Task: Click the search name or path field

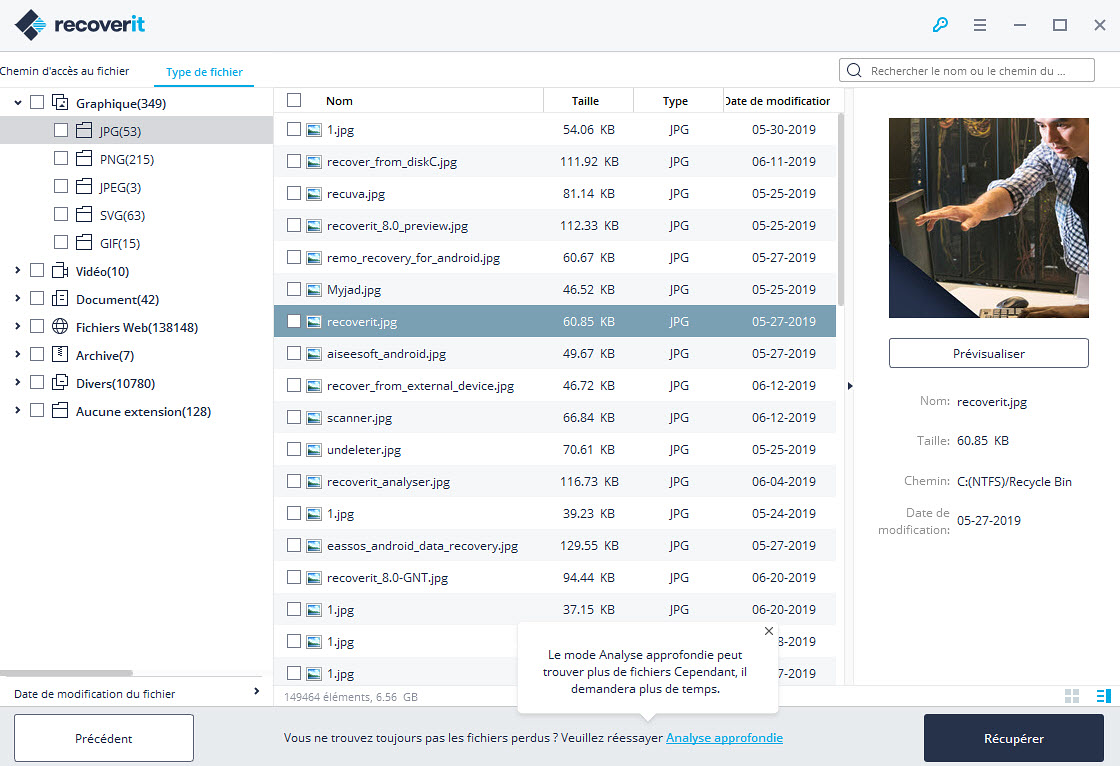Action: pos(966,70)
